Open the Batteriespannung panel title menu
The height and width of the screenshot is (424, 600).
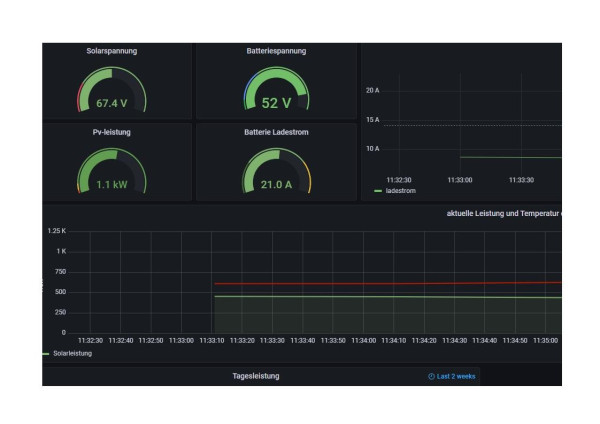point(275,51)
